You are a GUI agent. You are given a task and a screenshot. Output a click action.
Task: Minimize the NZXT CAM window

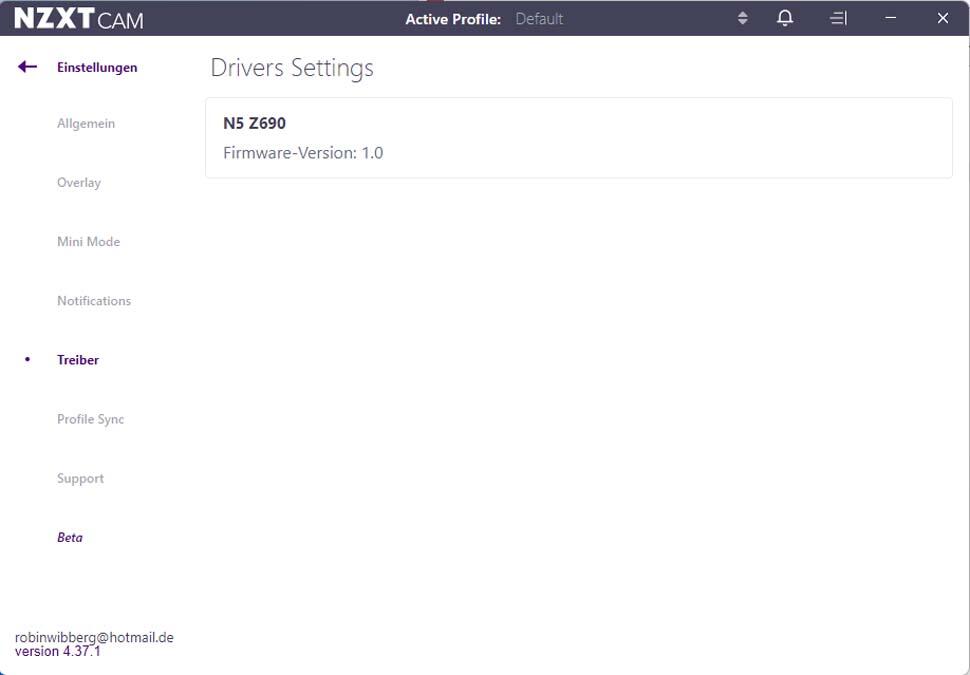click(890, 18)
